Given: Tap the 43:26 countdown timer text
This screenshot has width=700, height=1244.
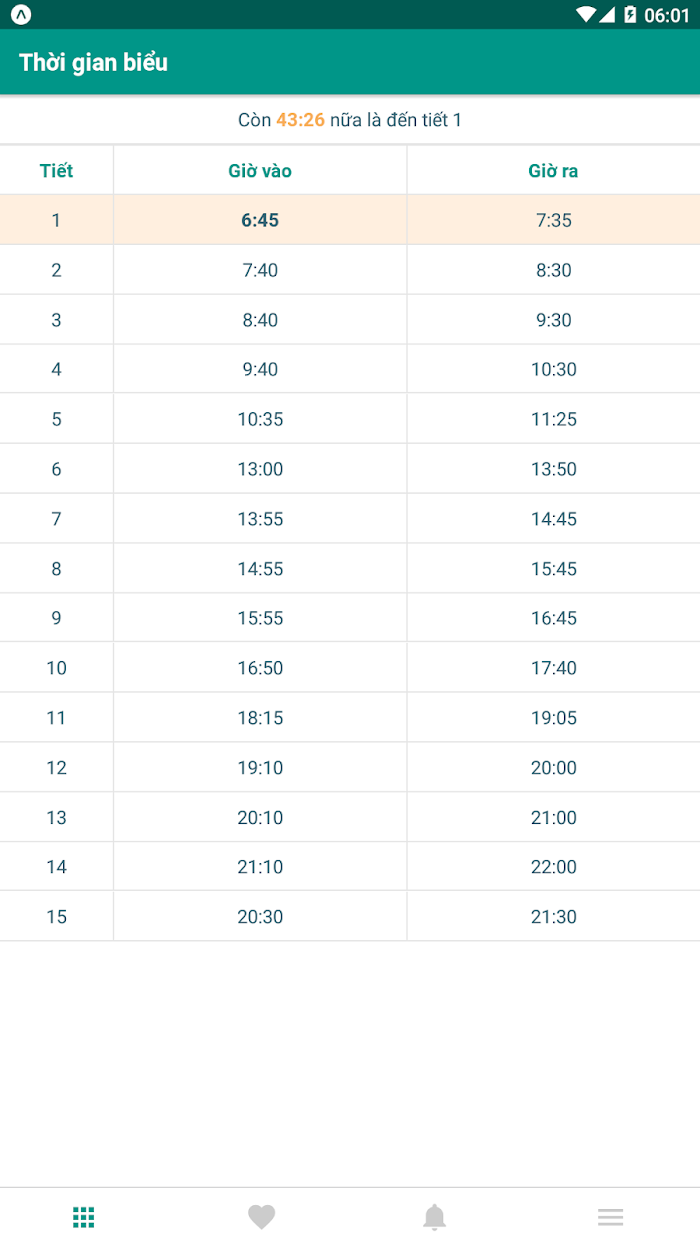Looking at the screenshot, I should click(300, 120).
